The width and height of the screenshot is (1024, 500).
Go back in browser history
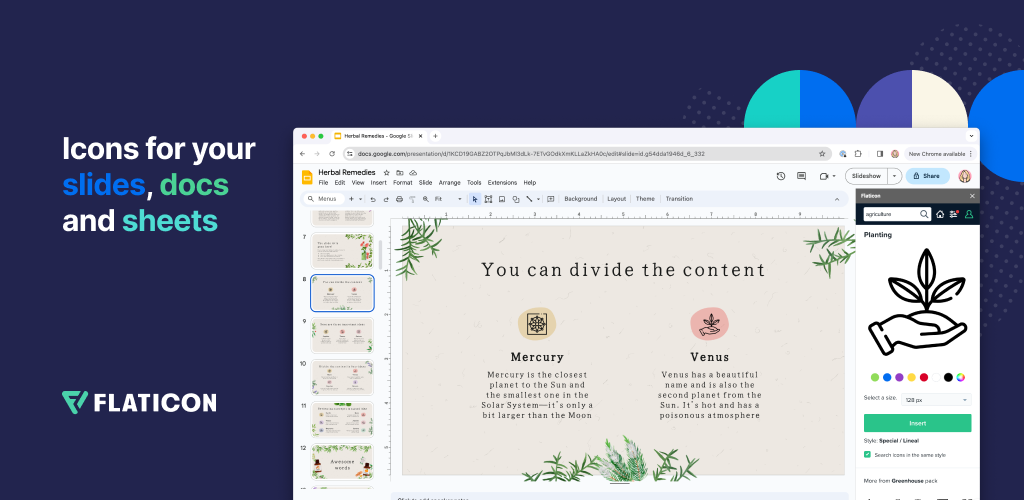click(x=302, y=154)
